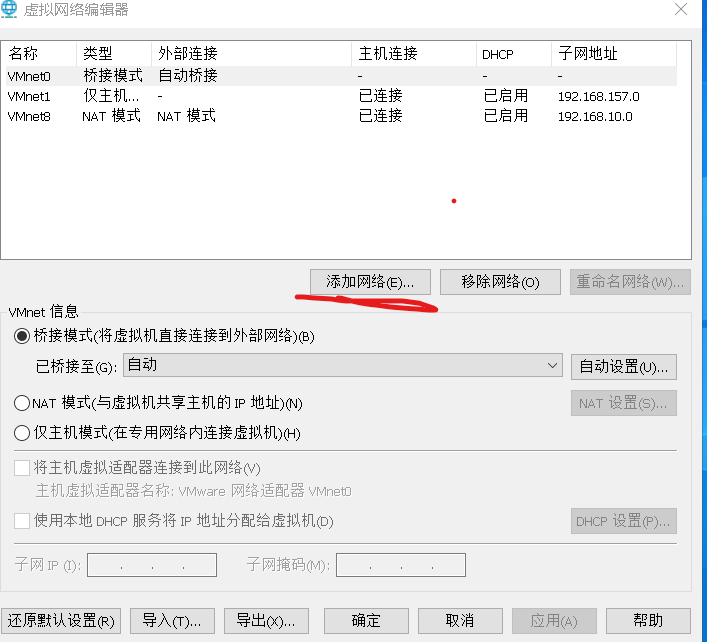Click the 类型 column header

[x=114, y=54]
